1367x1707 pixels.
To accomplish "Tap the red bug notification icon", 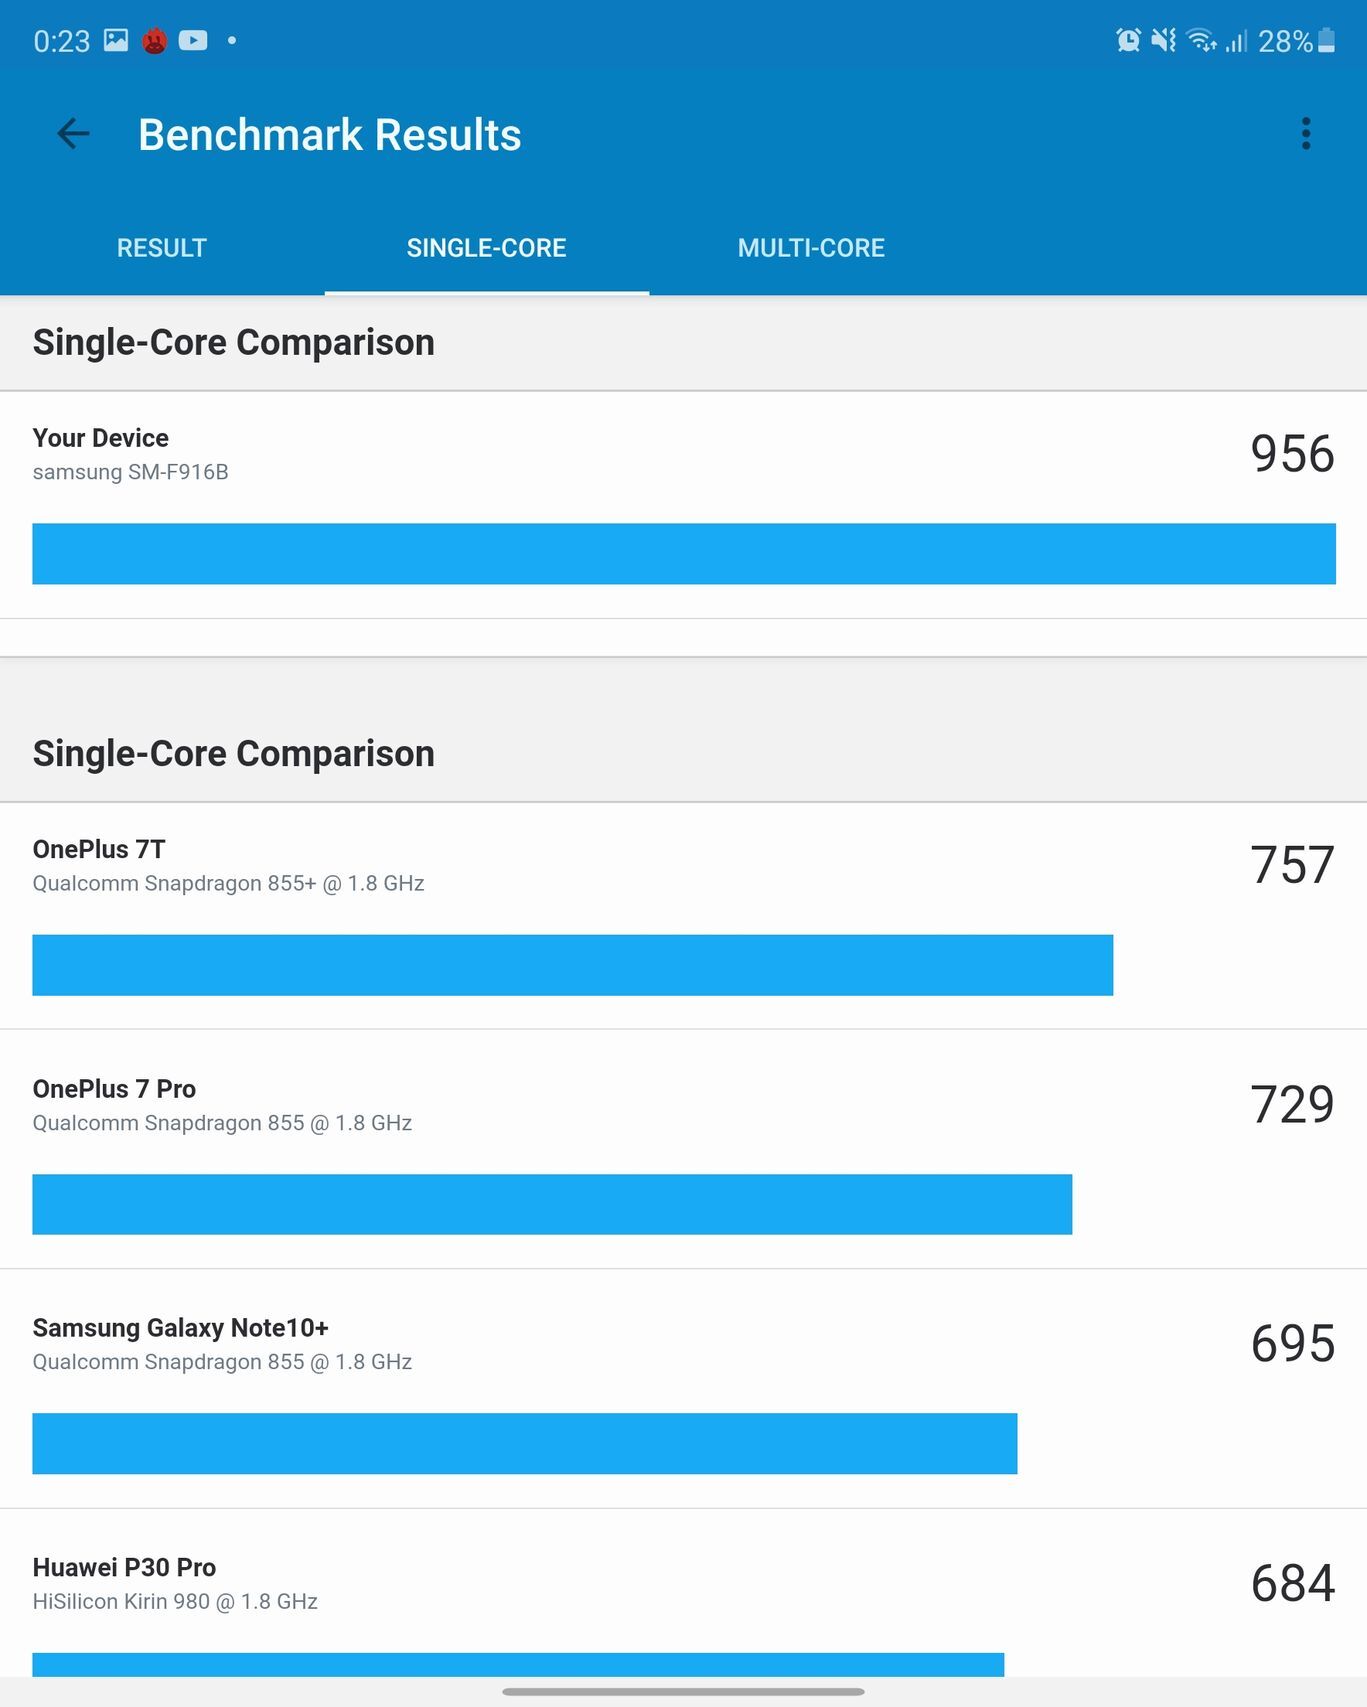I will click(154, 40).
